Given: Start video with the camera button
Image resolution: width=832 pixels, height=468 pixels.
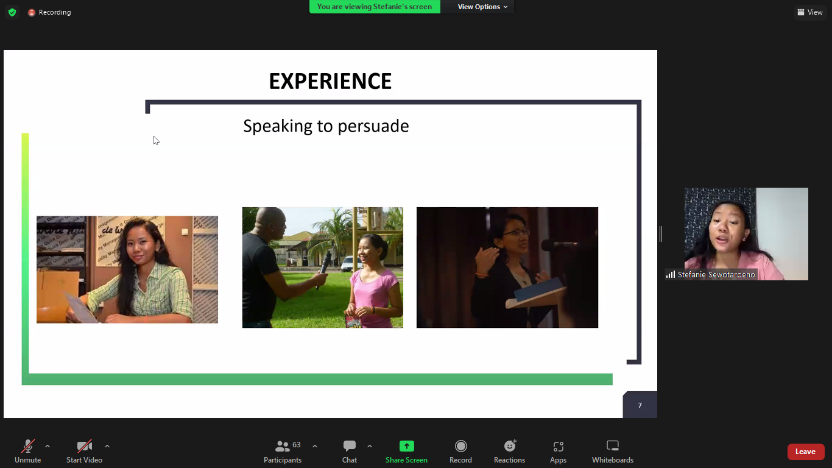Looking at the screenshot, I should [85, 446].
